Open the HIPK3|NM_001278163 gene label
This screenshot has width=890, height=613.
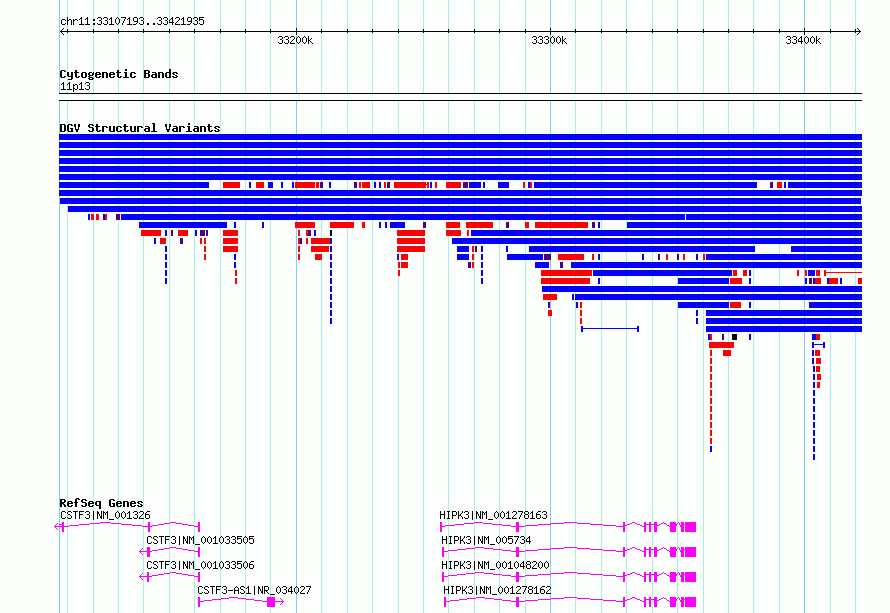493,515
